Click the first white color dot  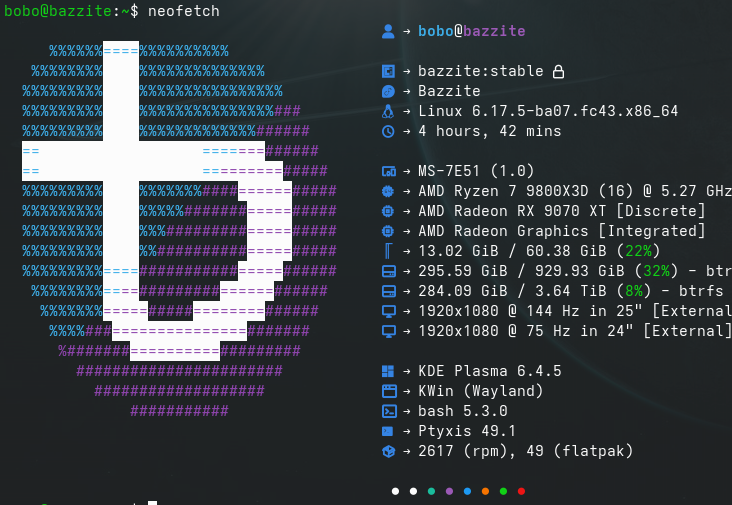(395, 491)
